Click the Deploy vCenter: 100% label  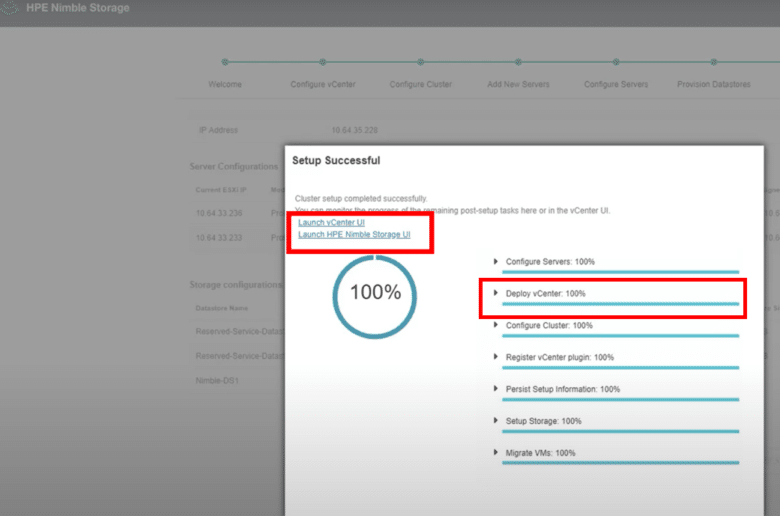point(546,293)
